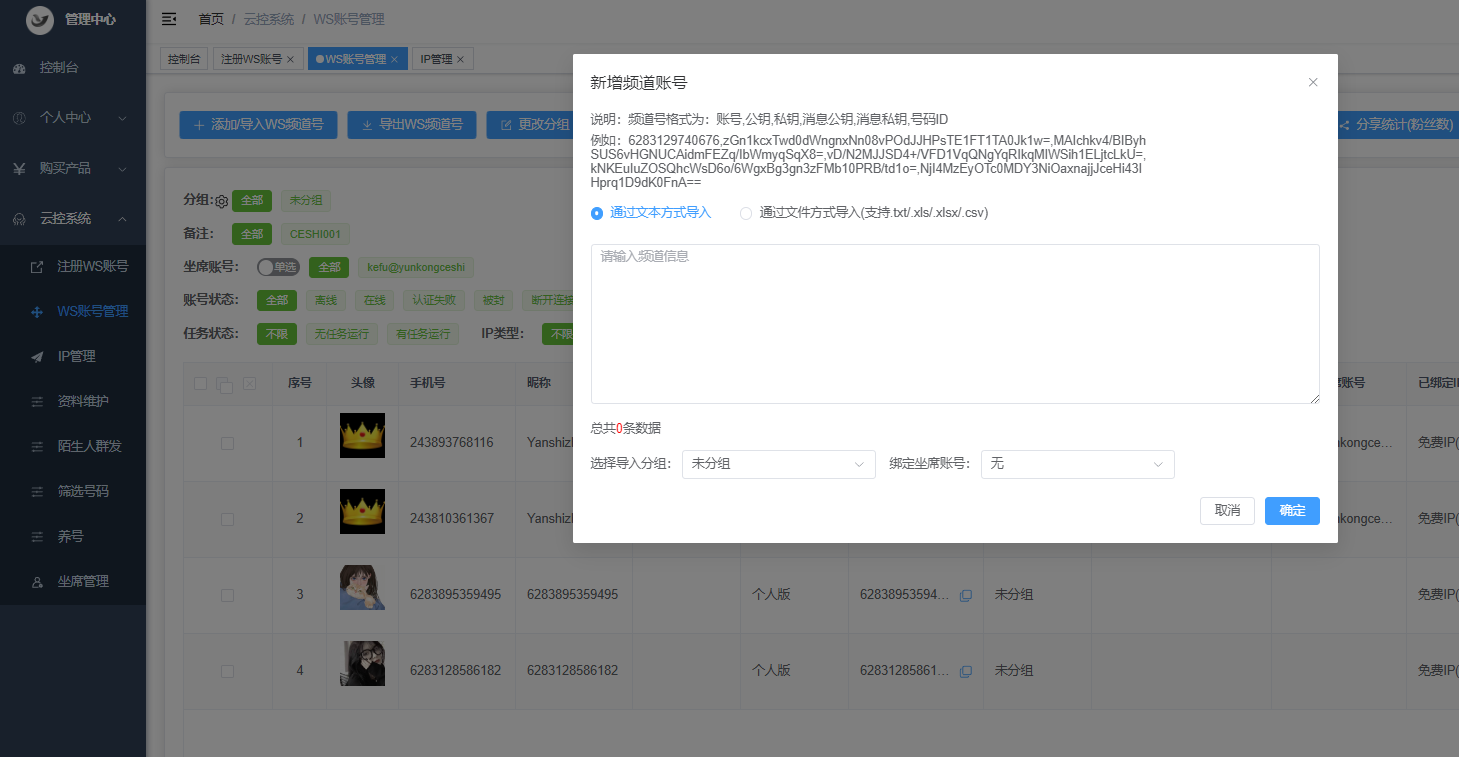Copy icon next to 62831285861…
The width and height of the screenshot is (1459, 757).
click(x=965, y=671)
